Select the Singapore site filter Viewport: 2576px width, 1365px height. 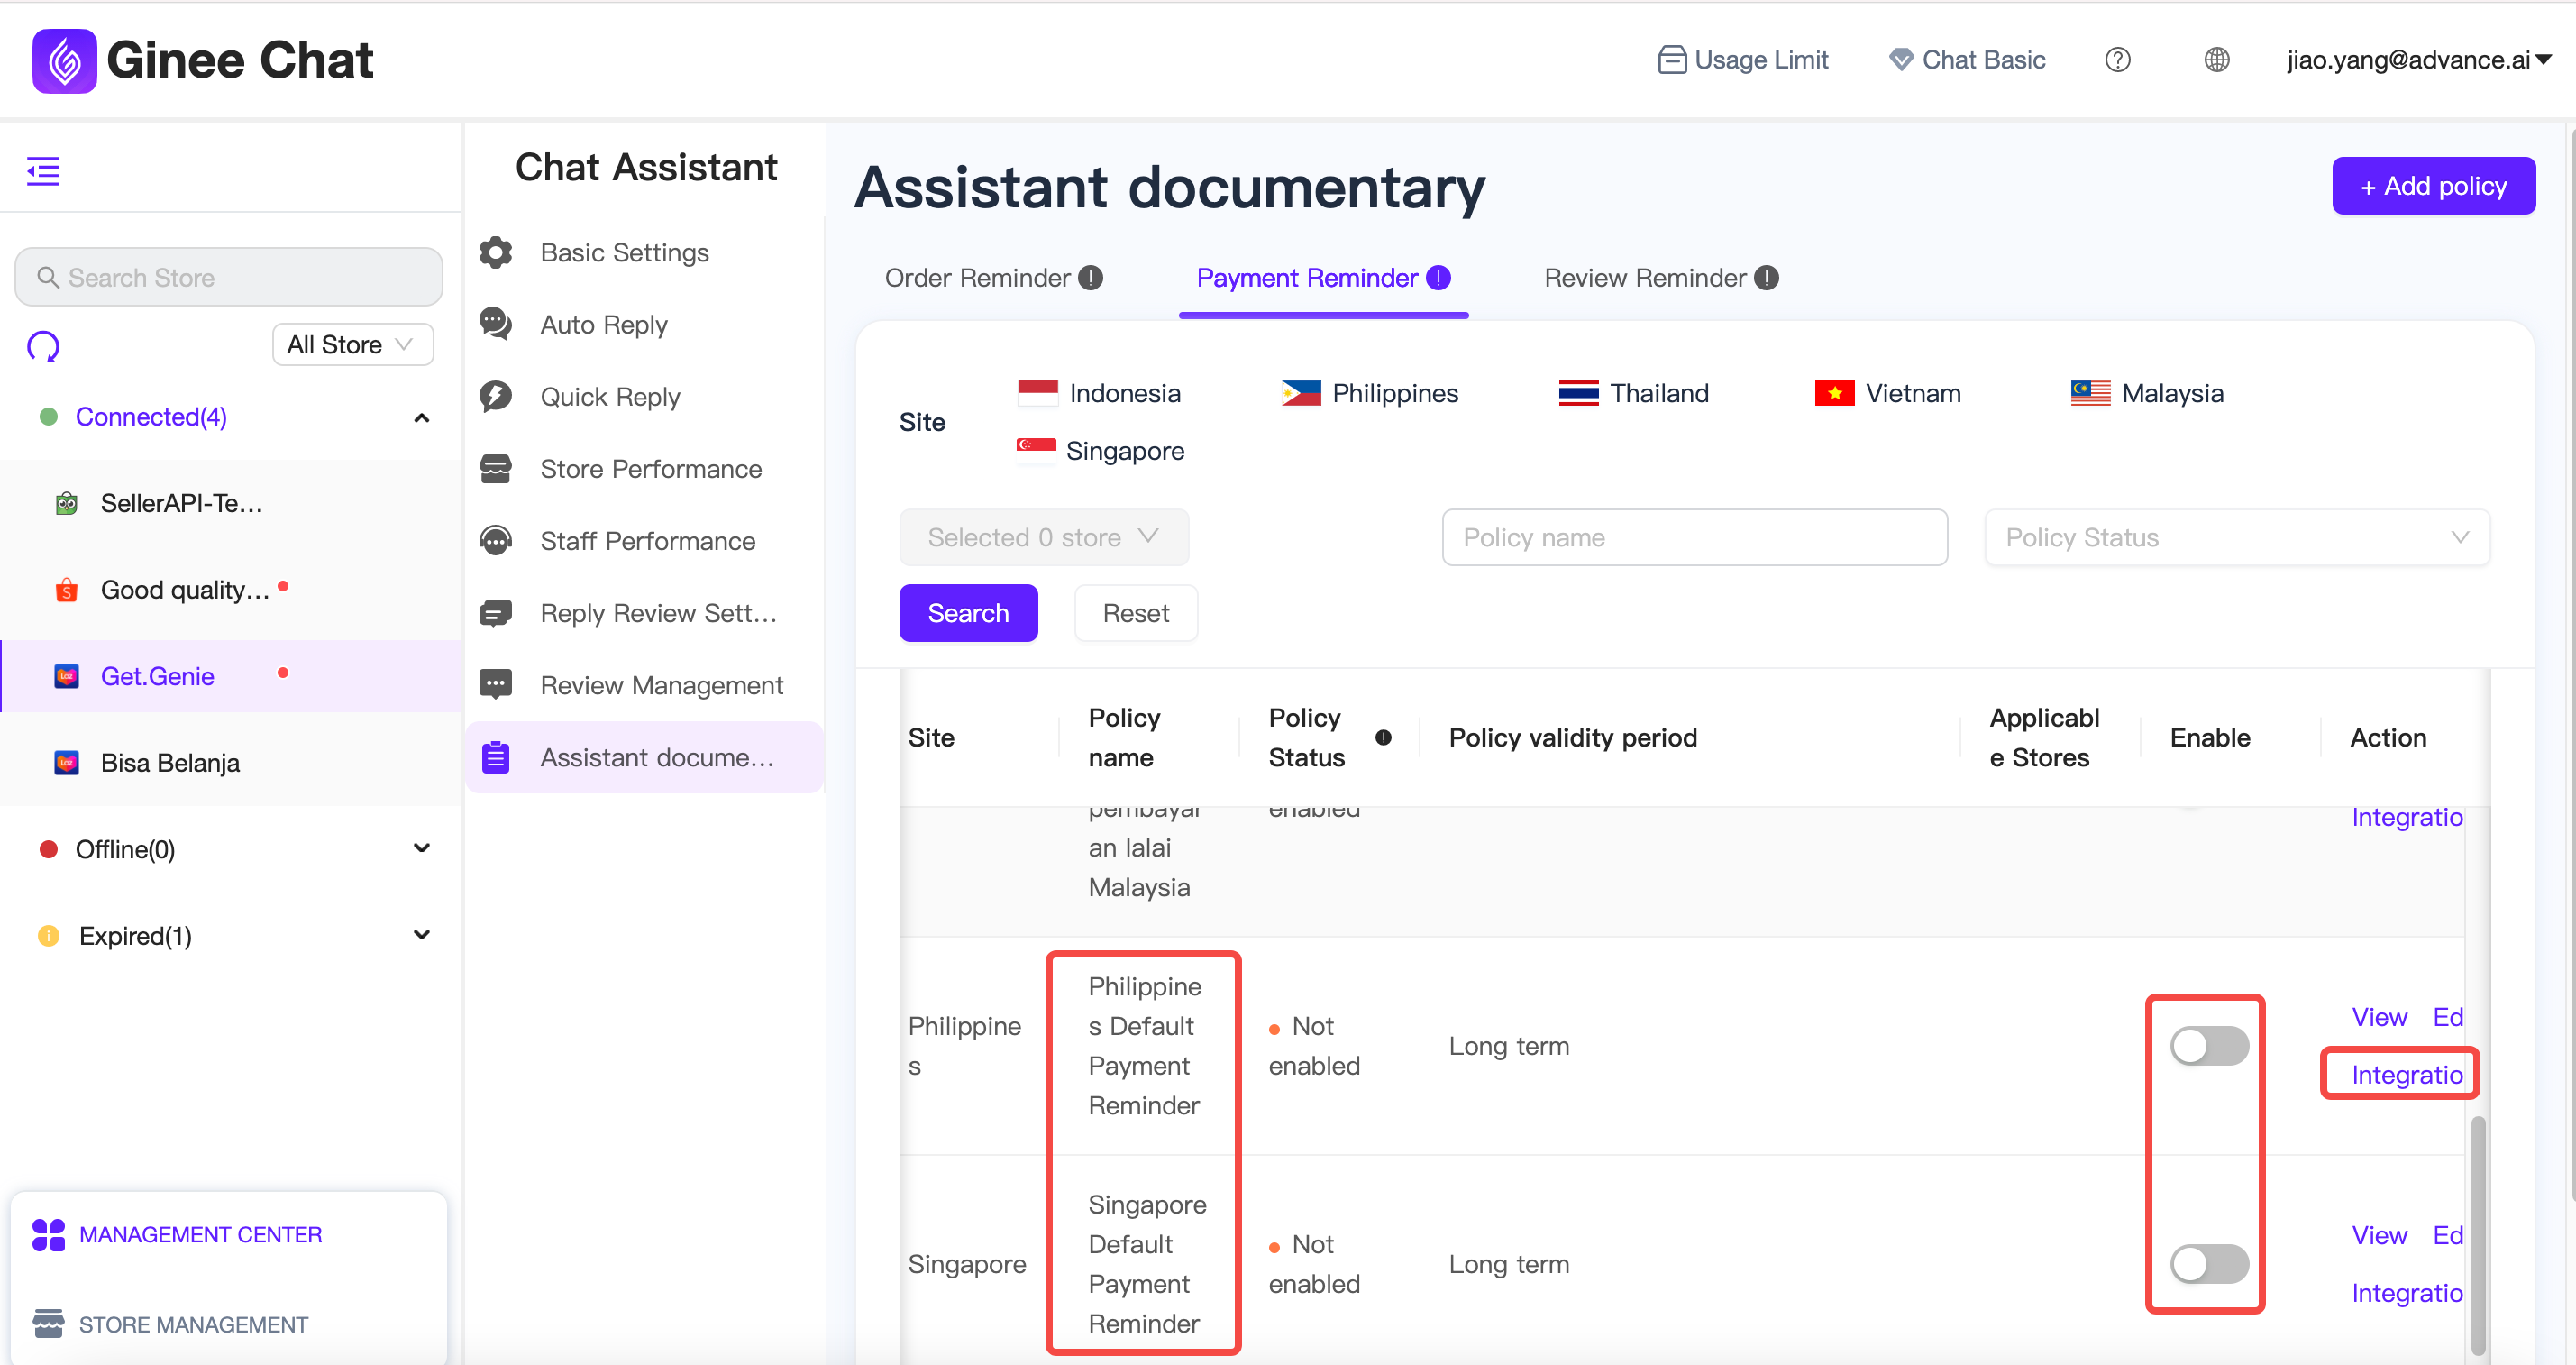[x=1101, y=451]
